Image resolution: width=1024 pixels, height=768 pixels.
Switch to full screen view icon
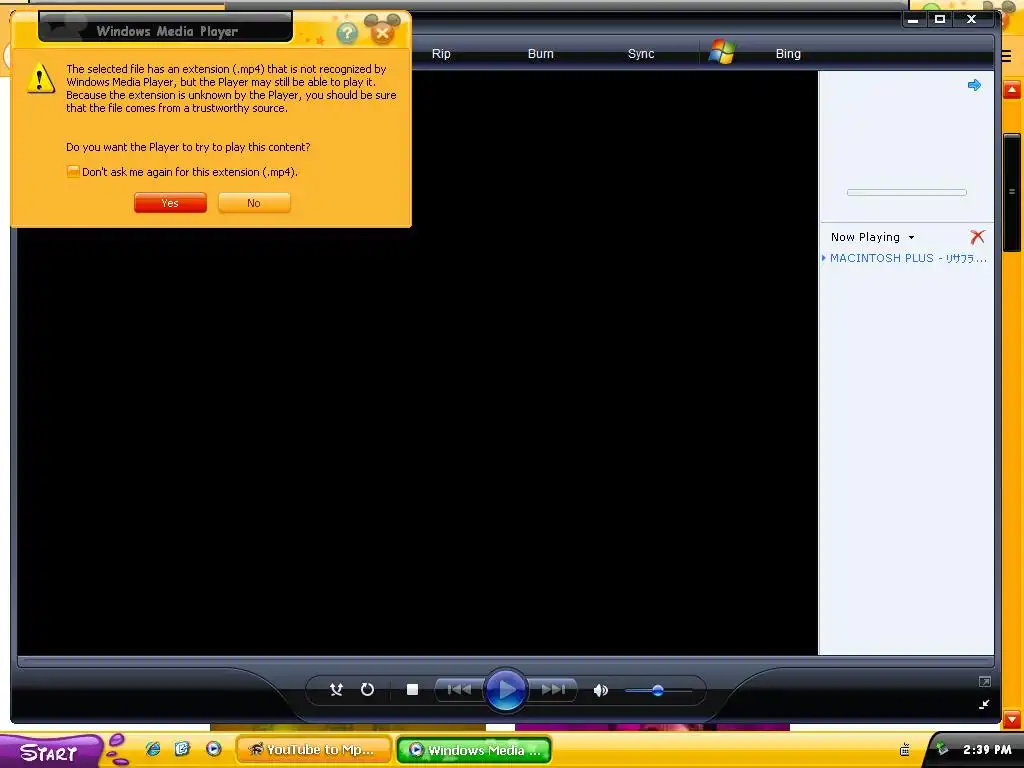[985, 682]
